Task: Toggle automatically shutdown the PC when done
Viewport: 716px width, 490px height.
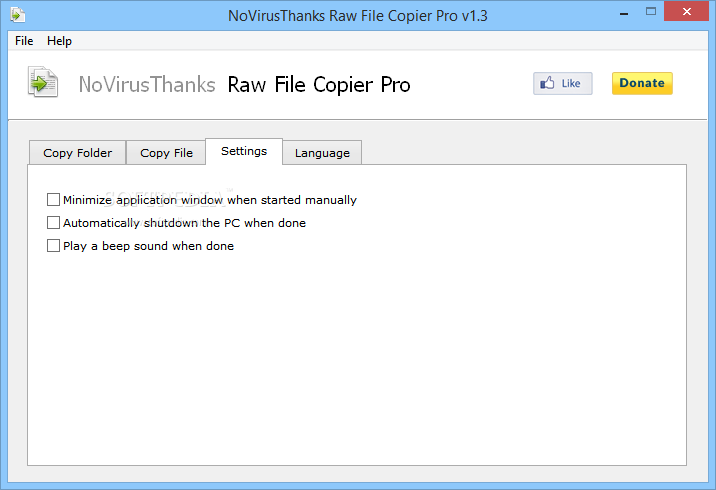Action: [x=53, y=222]
